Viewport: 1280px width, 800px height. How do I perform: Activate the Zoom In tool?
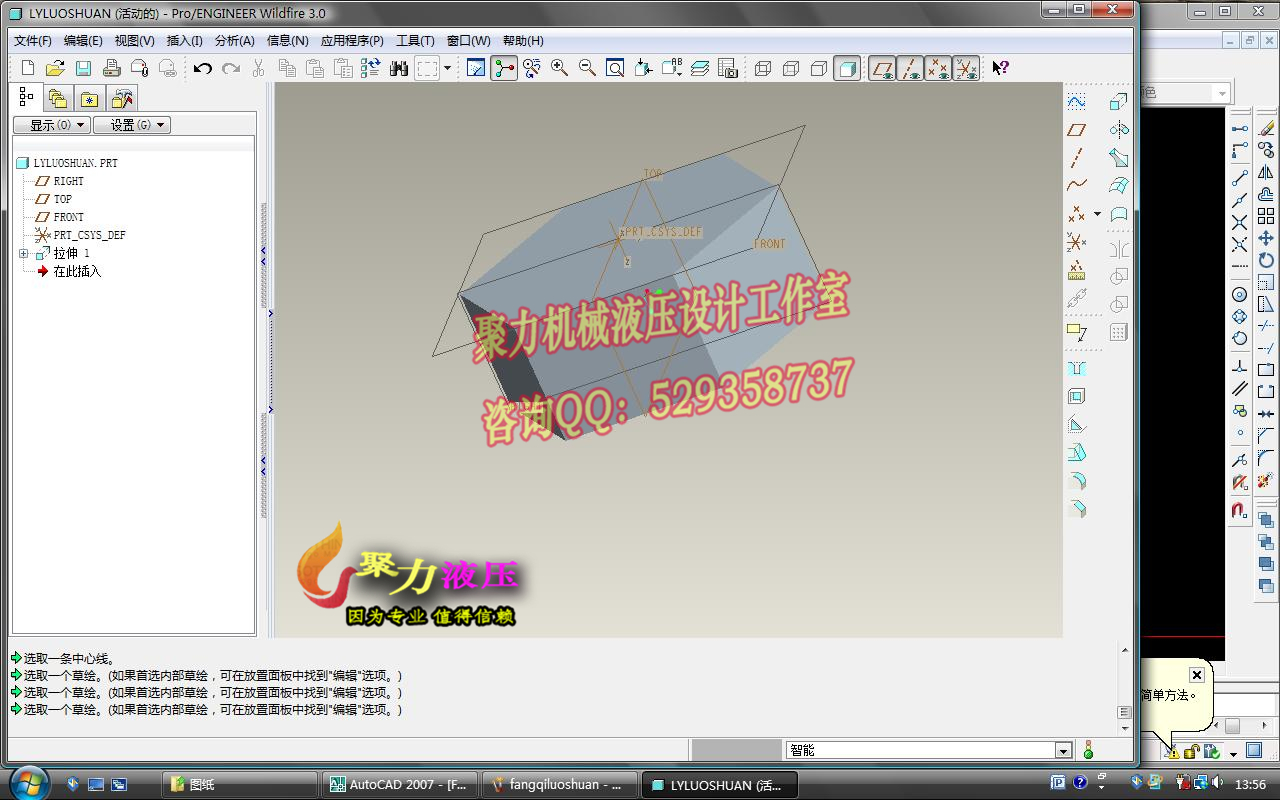point(560,68)
